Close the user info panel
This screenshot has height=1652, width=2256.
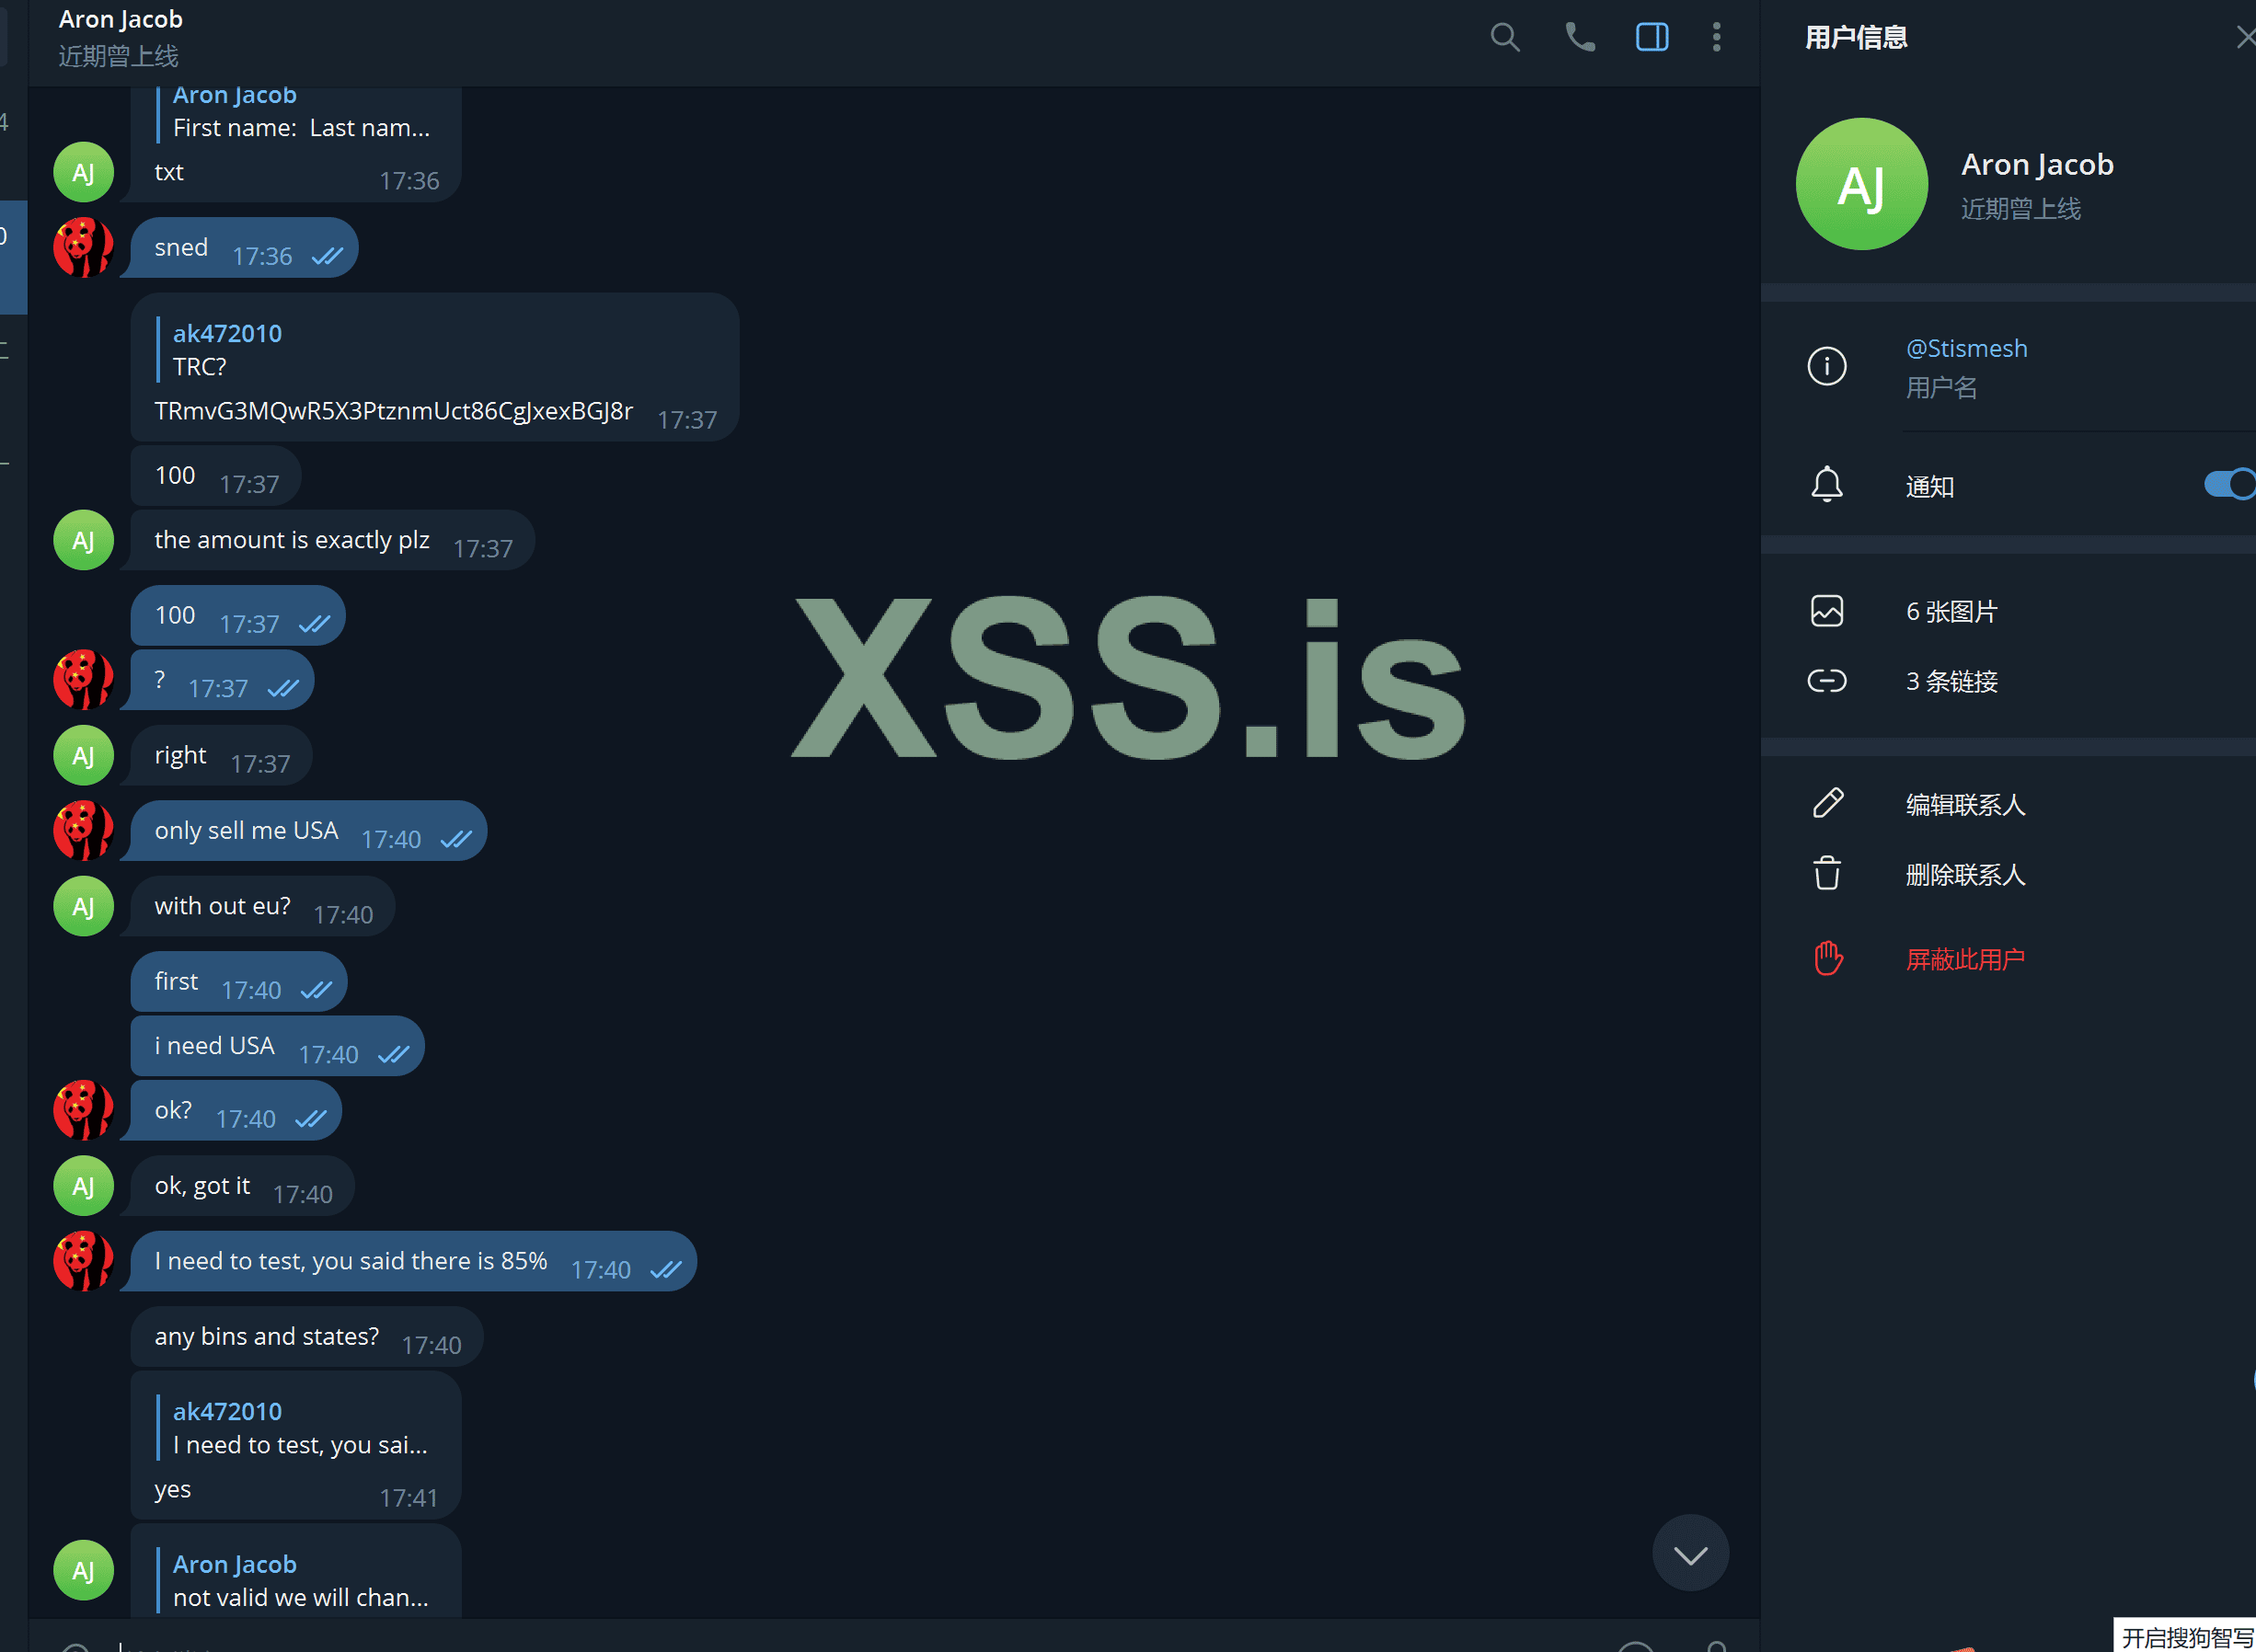2245,38
